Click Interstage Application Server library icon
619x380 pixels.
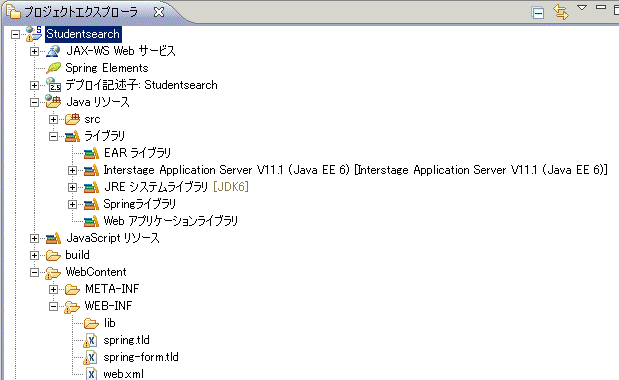[x=92, y=170]
